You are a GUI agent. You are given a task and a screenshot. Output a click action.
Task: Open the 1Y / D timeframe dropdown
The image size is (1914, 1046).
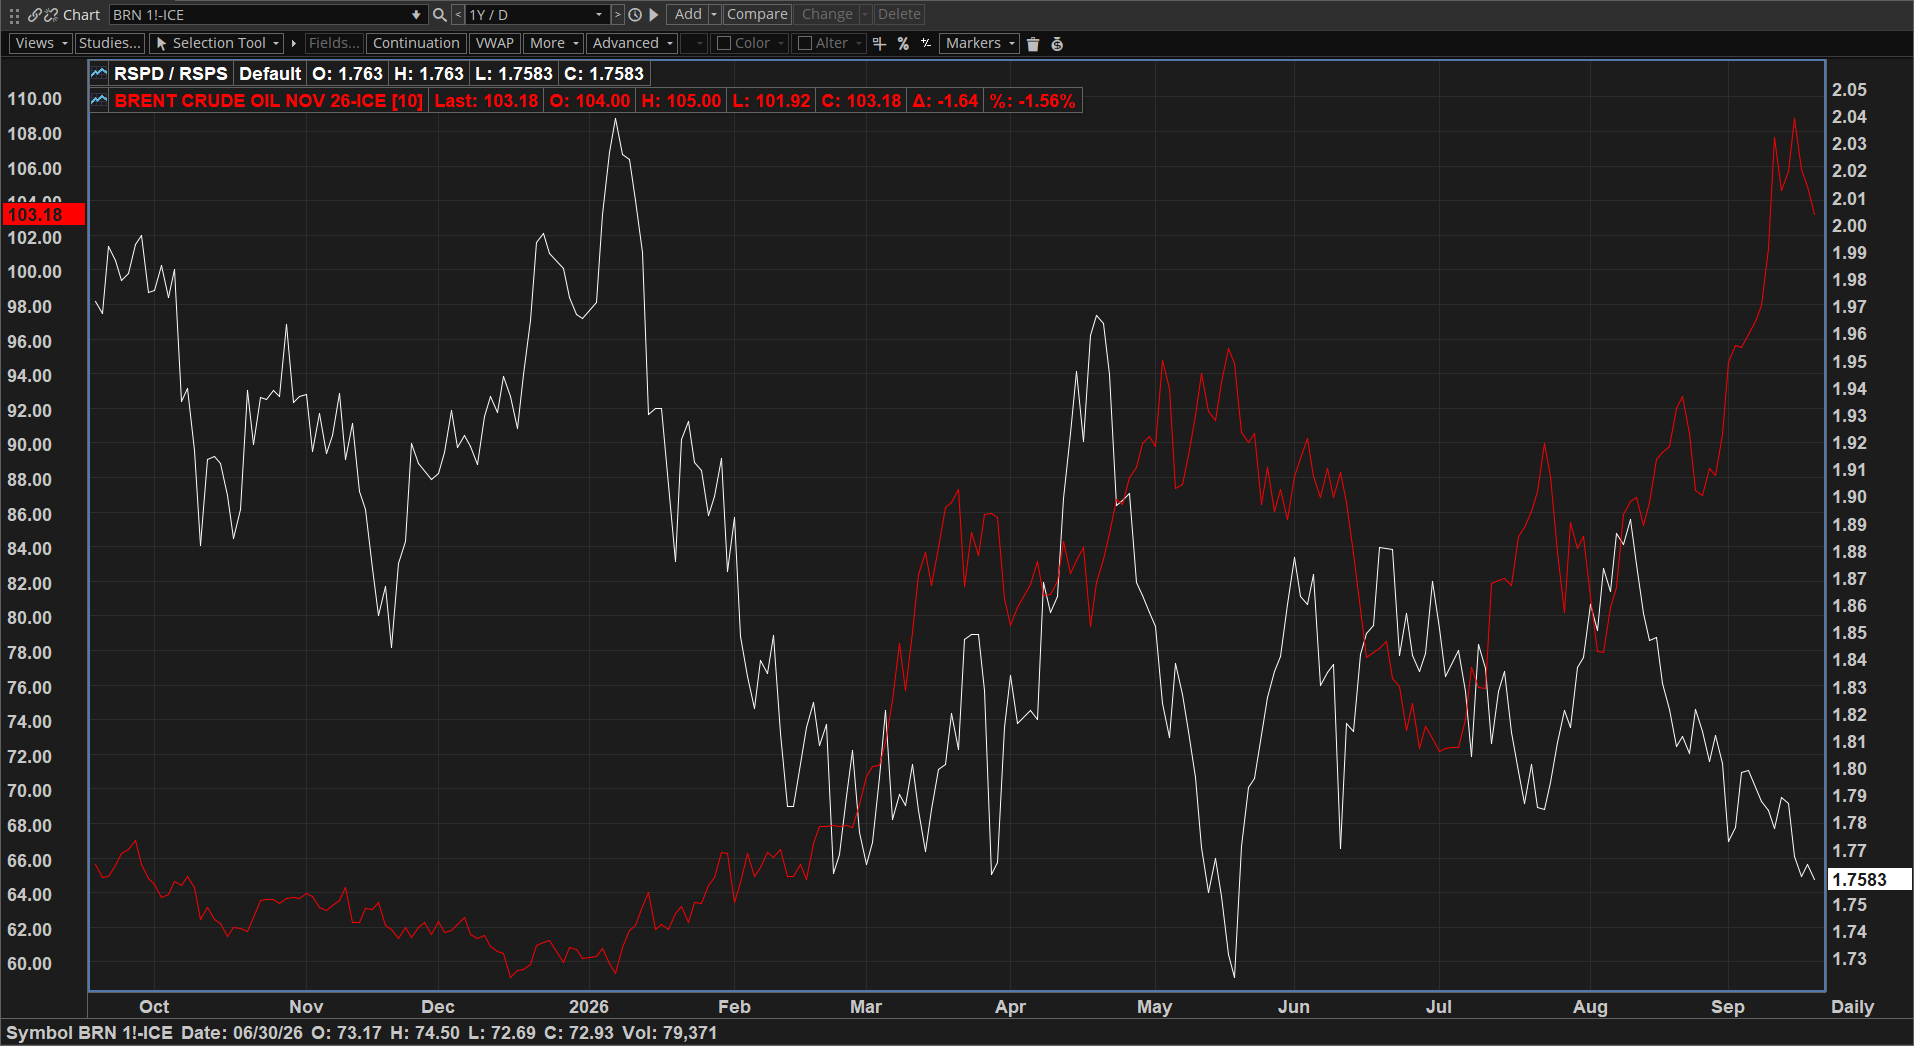coord(537,15)
